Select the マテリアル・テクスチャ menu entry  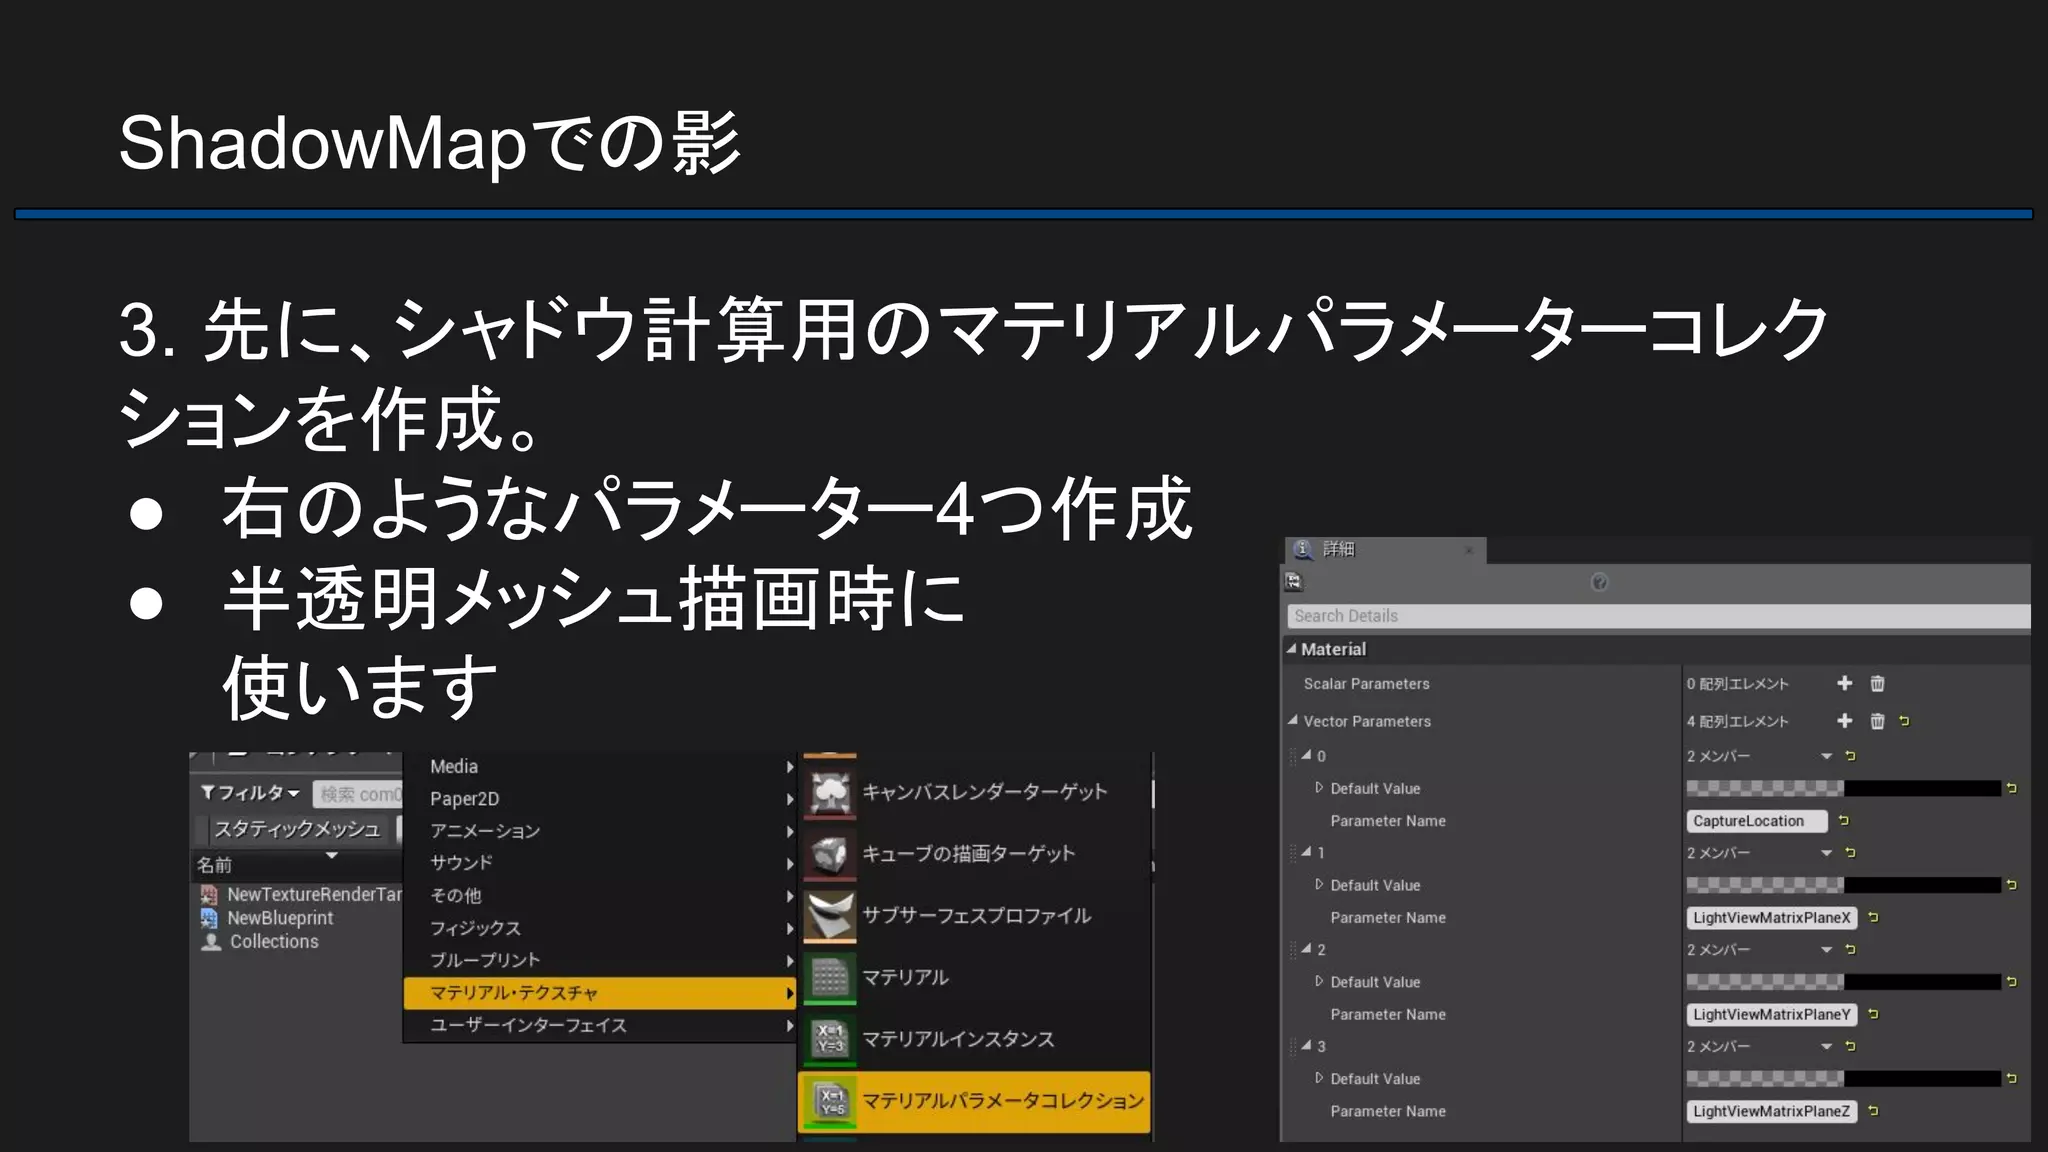coord(600,993)
